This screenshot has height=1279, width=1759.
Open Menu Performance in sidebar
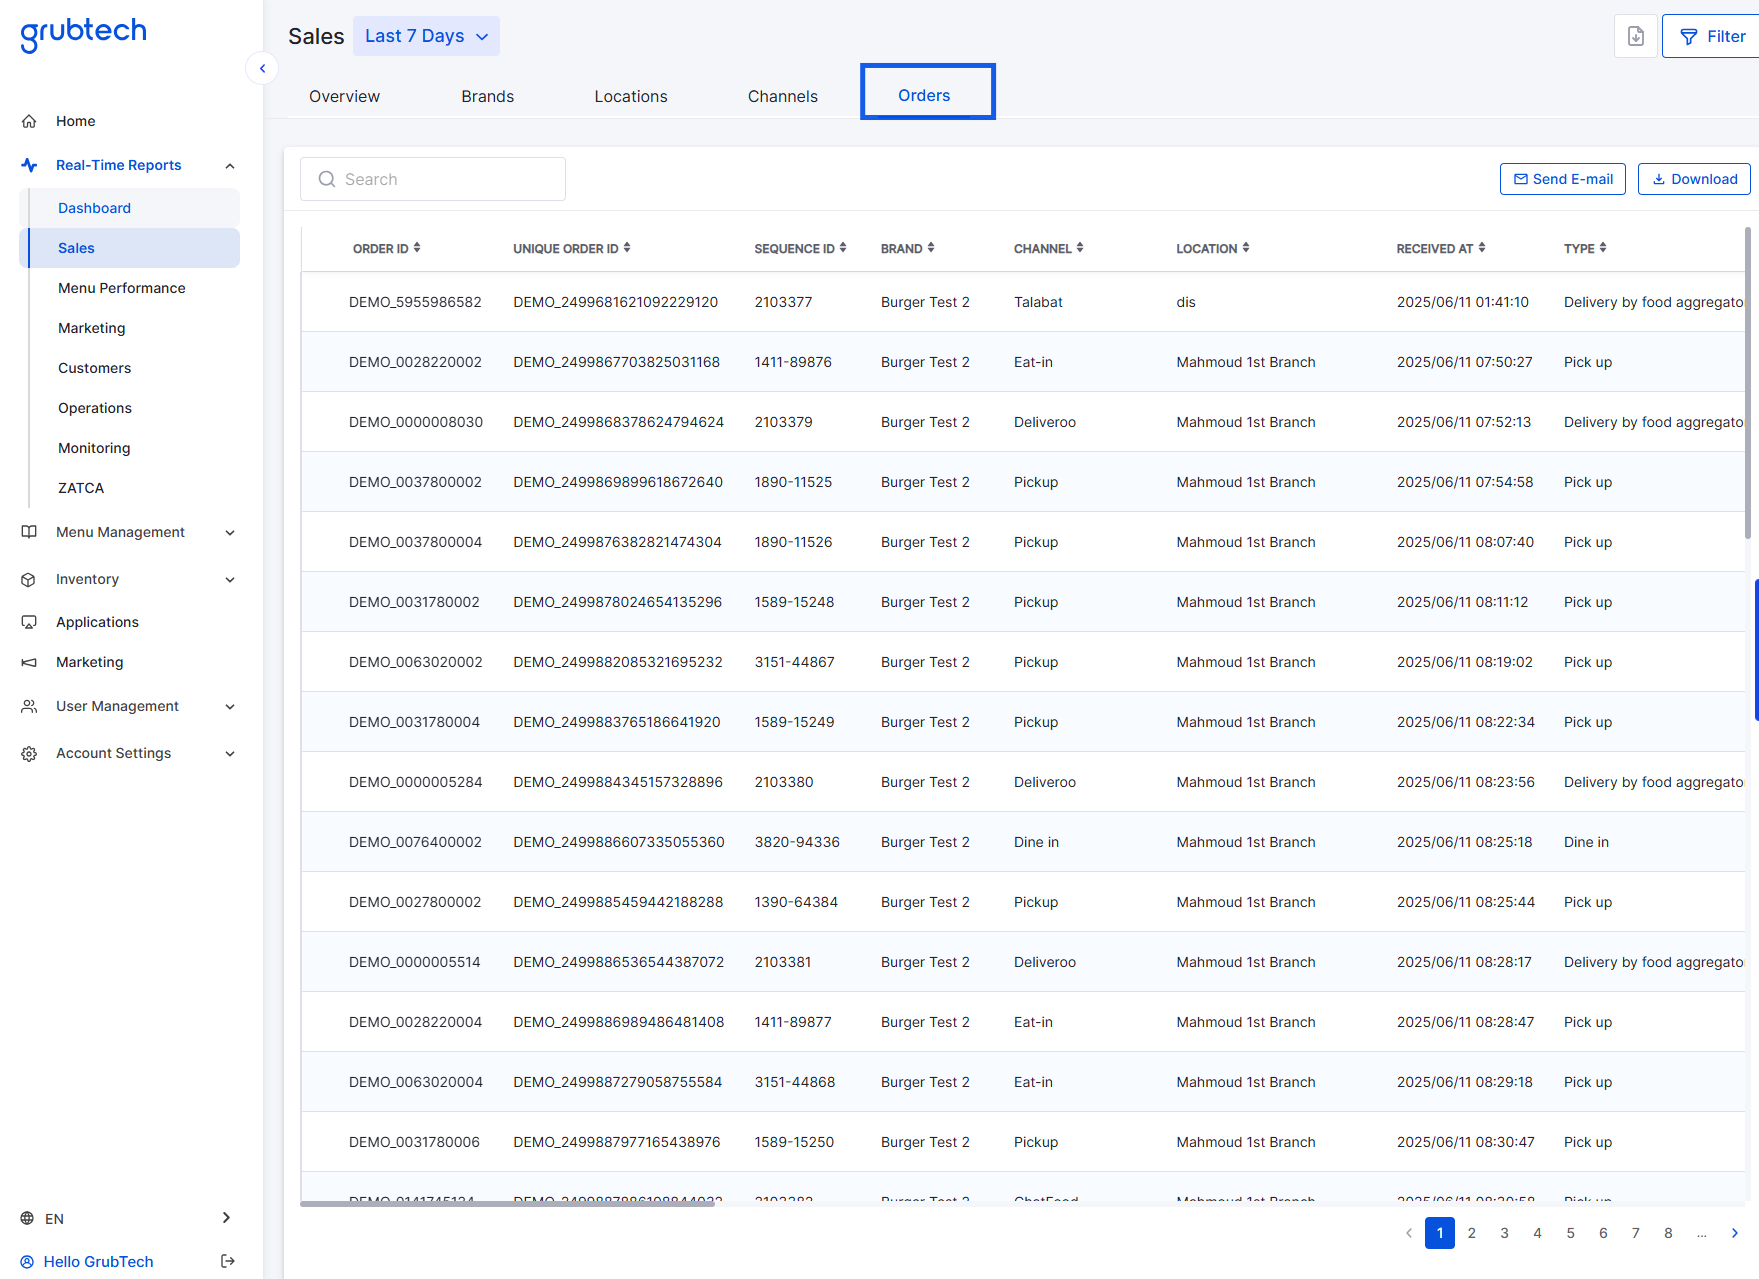click(122, 288)
